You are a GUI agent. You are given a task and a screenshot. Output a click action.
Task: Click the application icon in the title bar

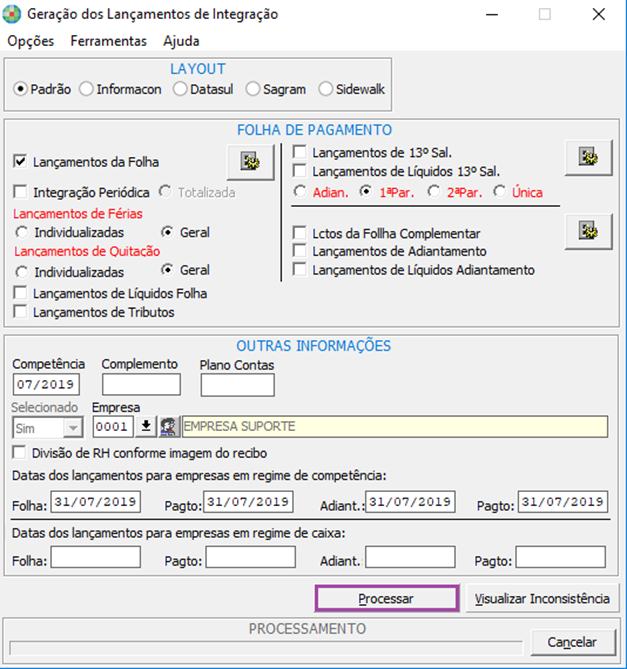11,14
